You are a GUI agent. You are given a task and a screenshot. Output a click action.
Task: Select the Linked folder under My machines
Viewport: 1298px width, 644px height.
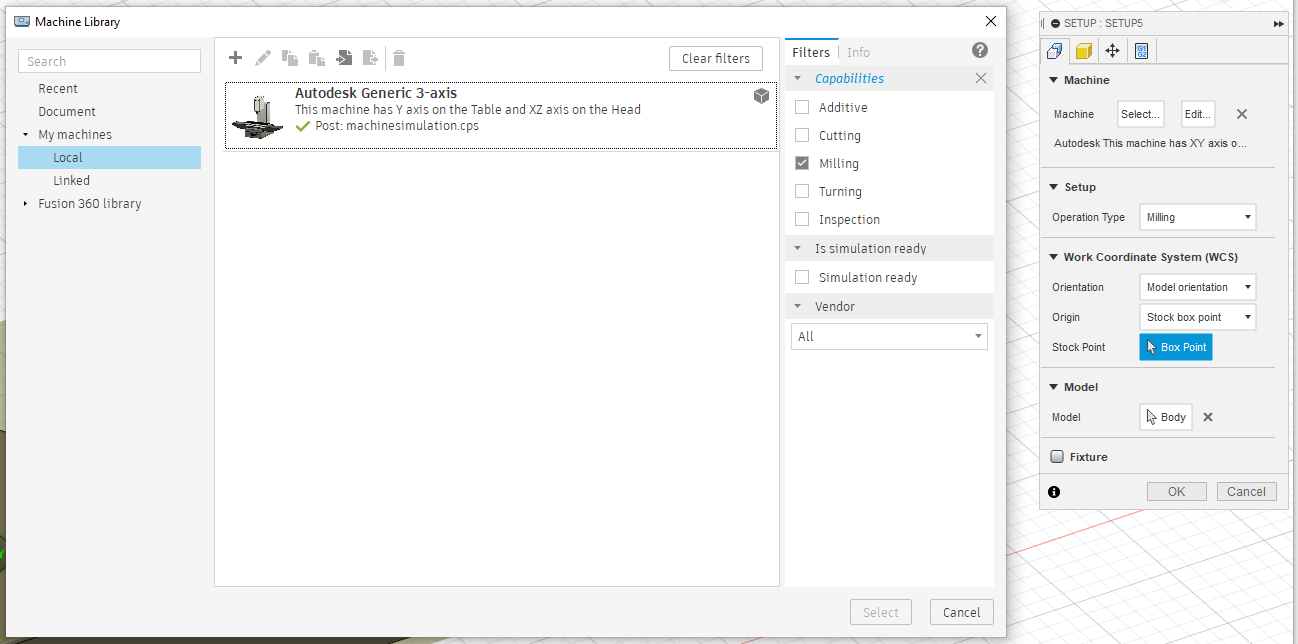[x=72, y=181]
